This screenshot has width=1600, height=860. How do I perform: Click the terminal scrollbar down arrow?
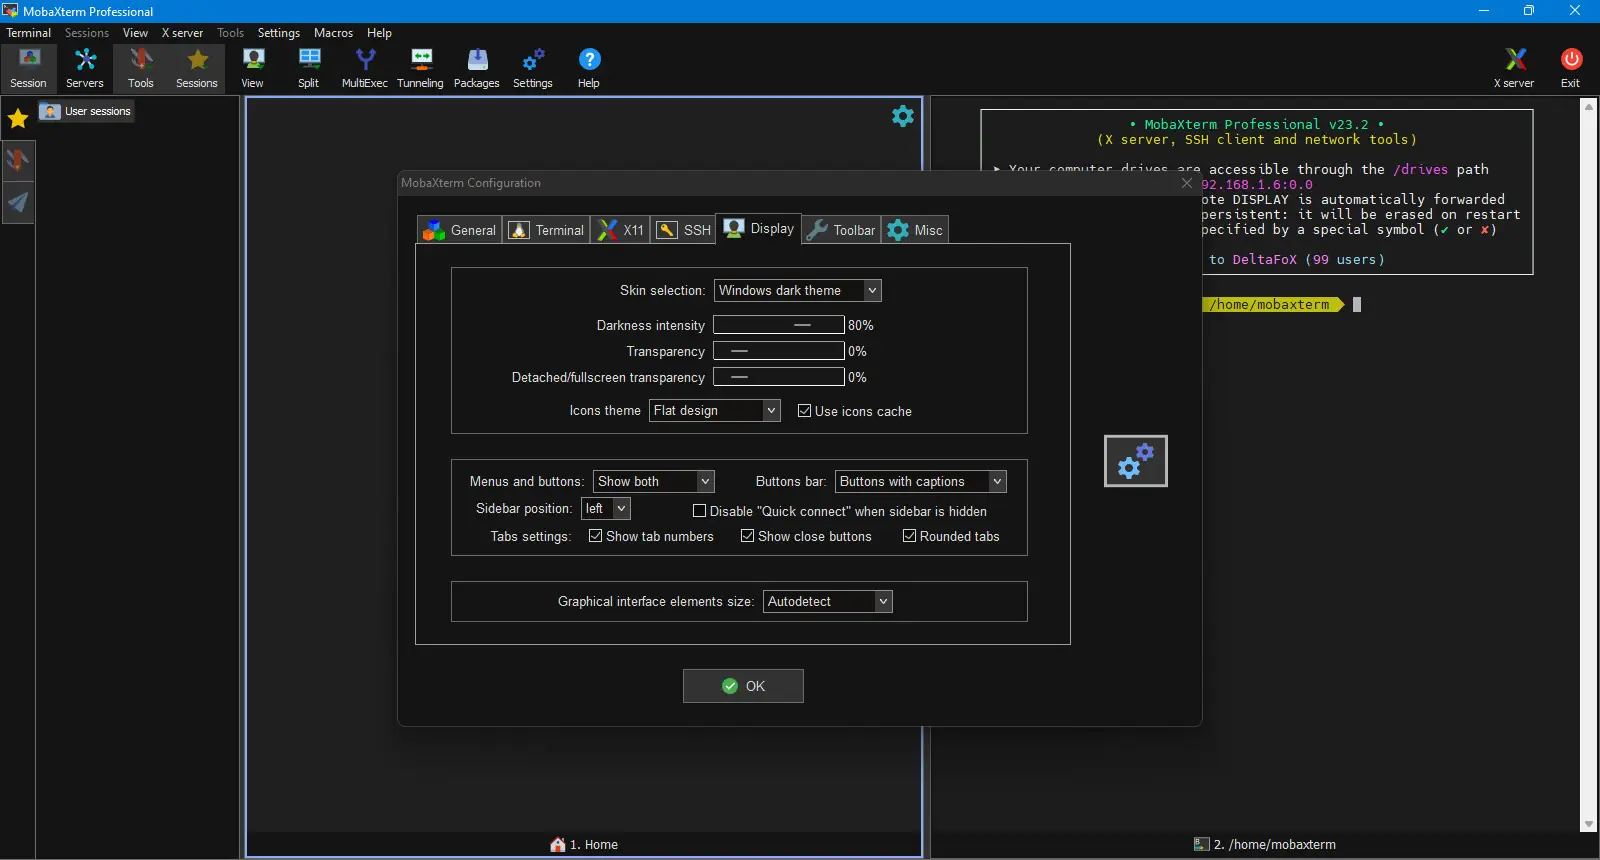point(1589,825)
